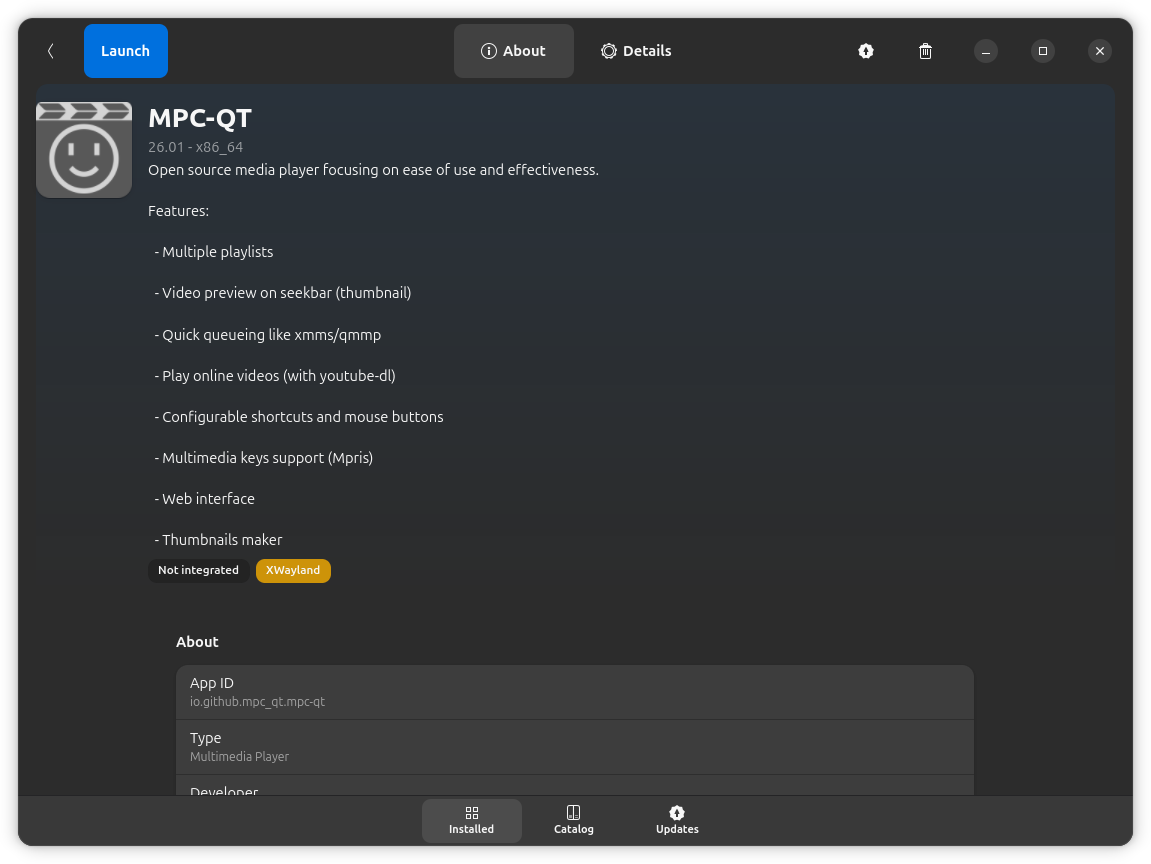Image resolution: width=1151 pixels, height=864 pixels.
Task: Click the version text 26.01 - x86_64
Action: point(195,147)
